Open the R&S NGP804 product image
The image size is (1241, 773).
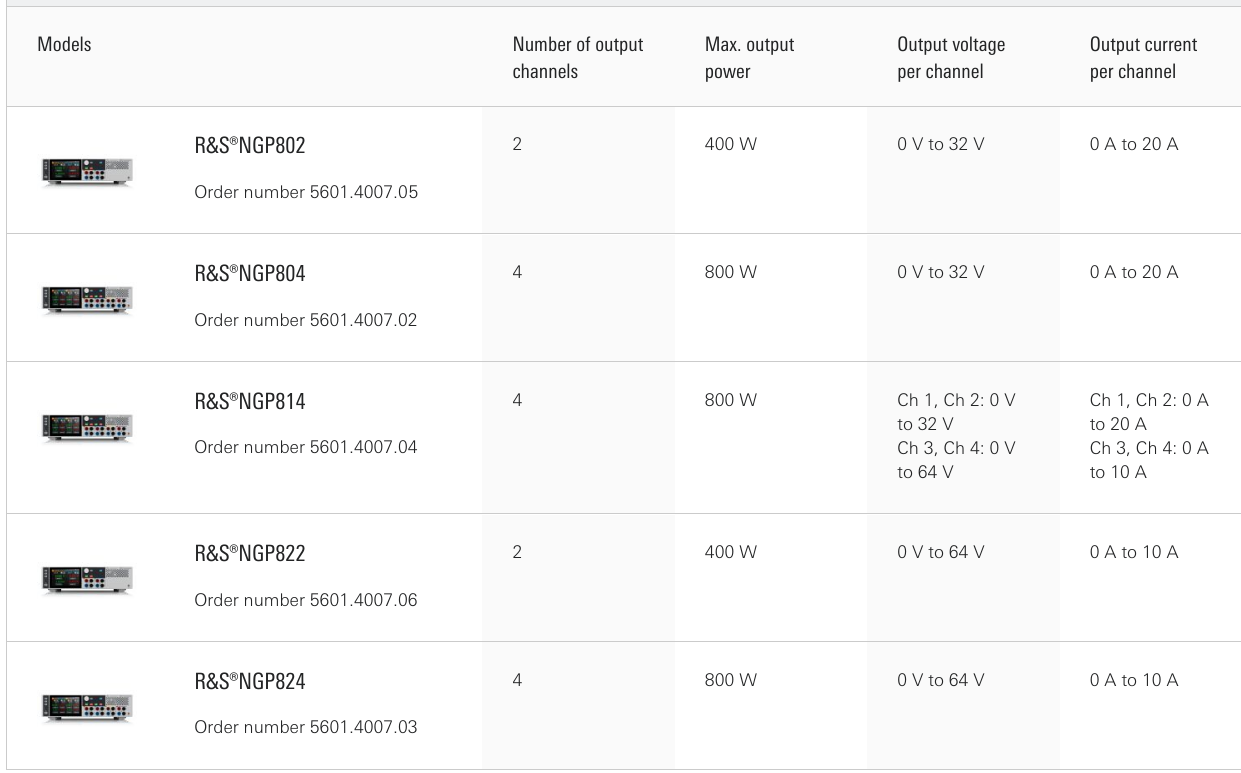click(87, 299)
